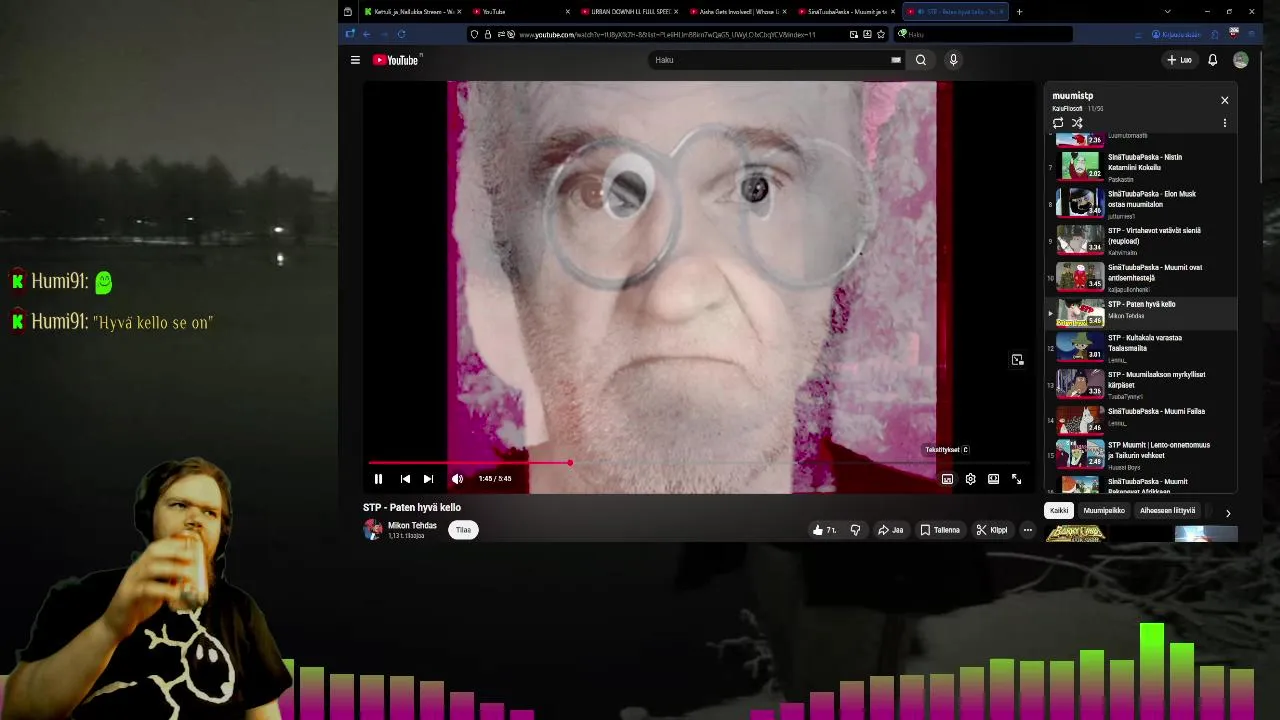Switch to the 'URBAN DOWNHILL FULL SPEED' tab

pos(629,12)
